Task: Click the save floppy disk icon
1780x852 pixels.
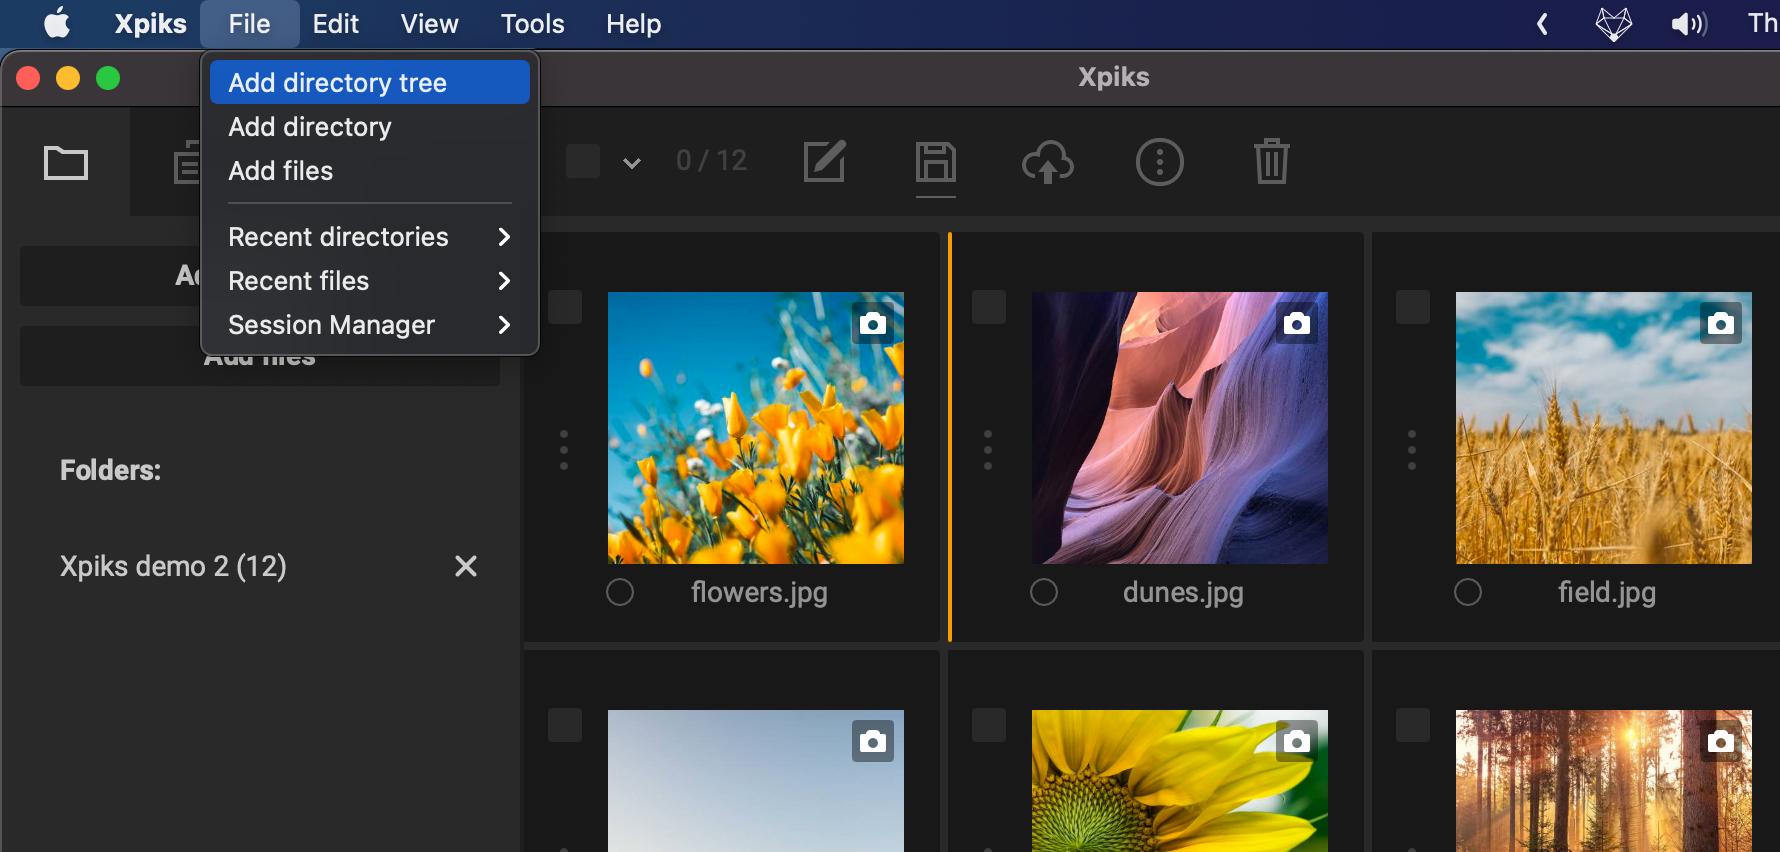Action: [936, 162]
